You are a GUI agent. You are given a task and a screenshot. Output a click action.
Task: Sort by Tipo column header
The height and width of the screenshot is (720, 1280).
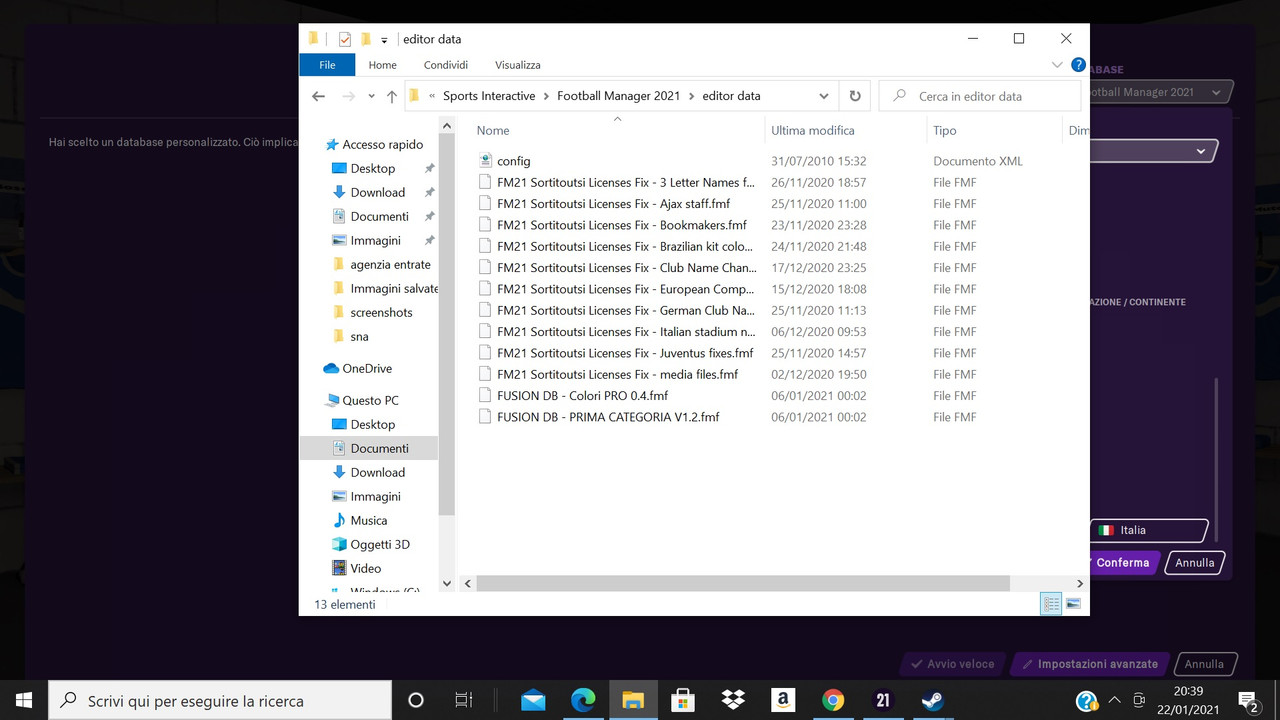[x=945, y=131]
